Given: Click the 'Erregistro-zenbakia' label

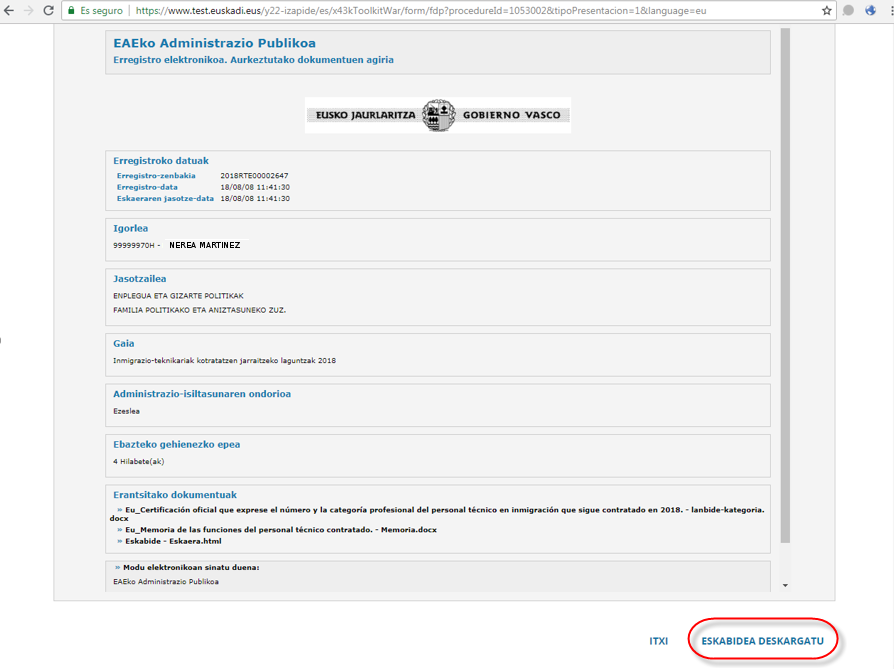Looking at the screenshot, I should coord(156,176).
